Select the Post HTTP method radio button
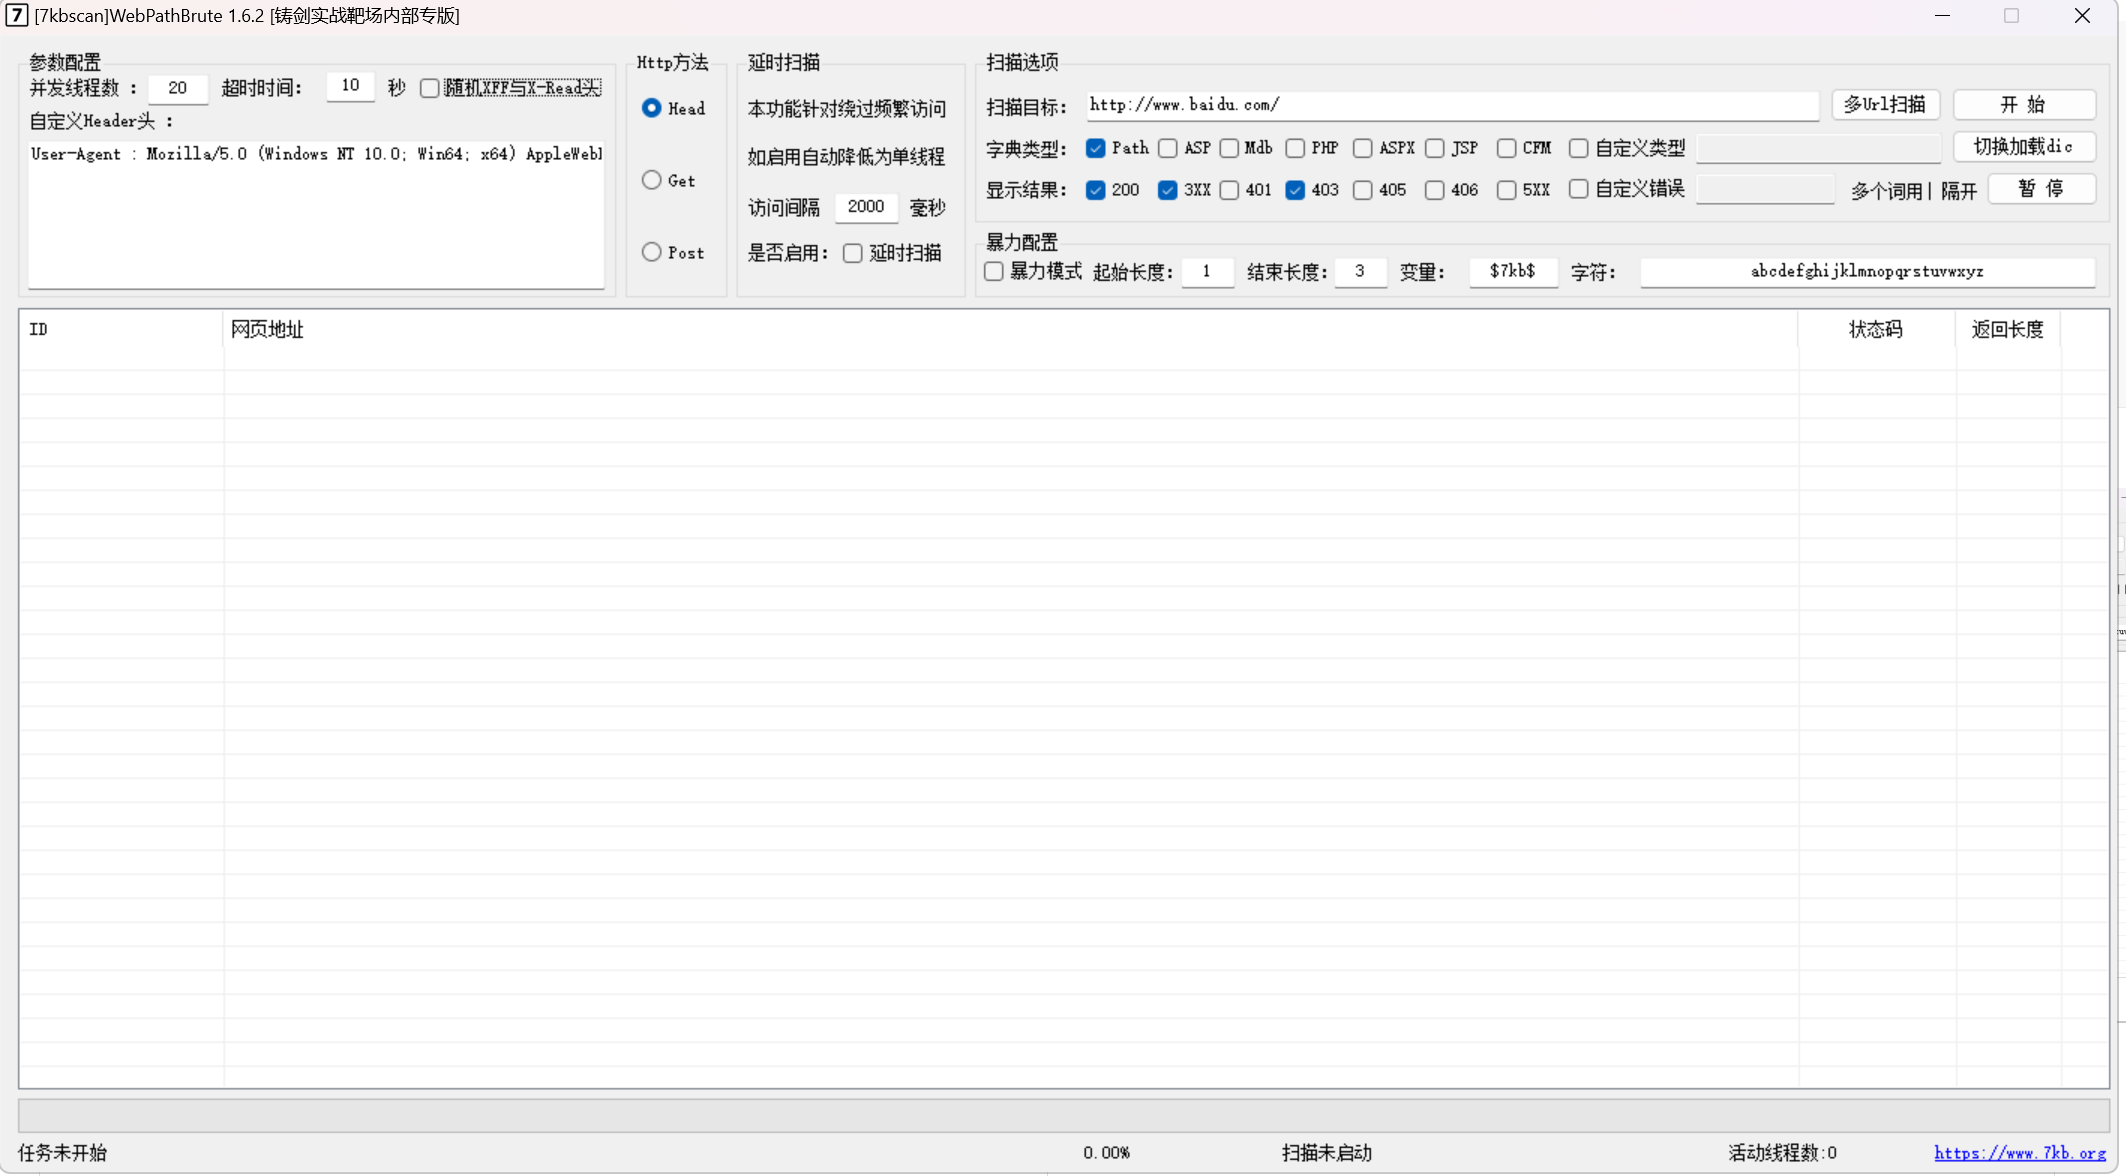Screen dimensions: 2126x1176 pos(652,252)
